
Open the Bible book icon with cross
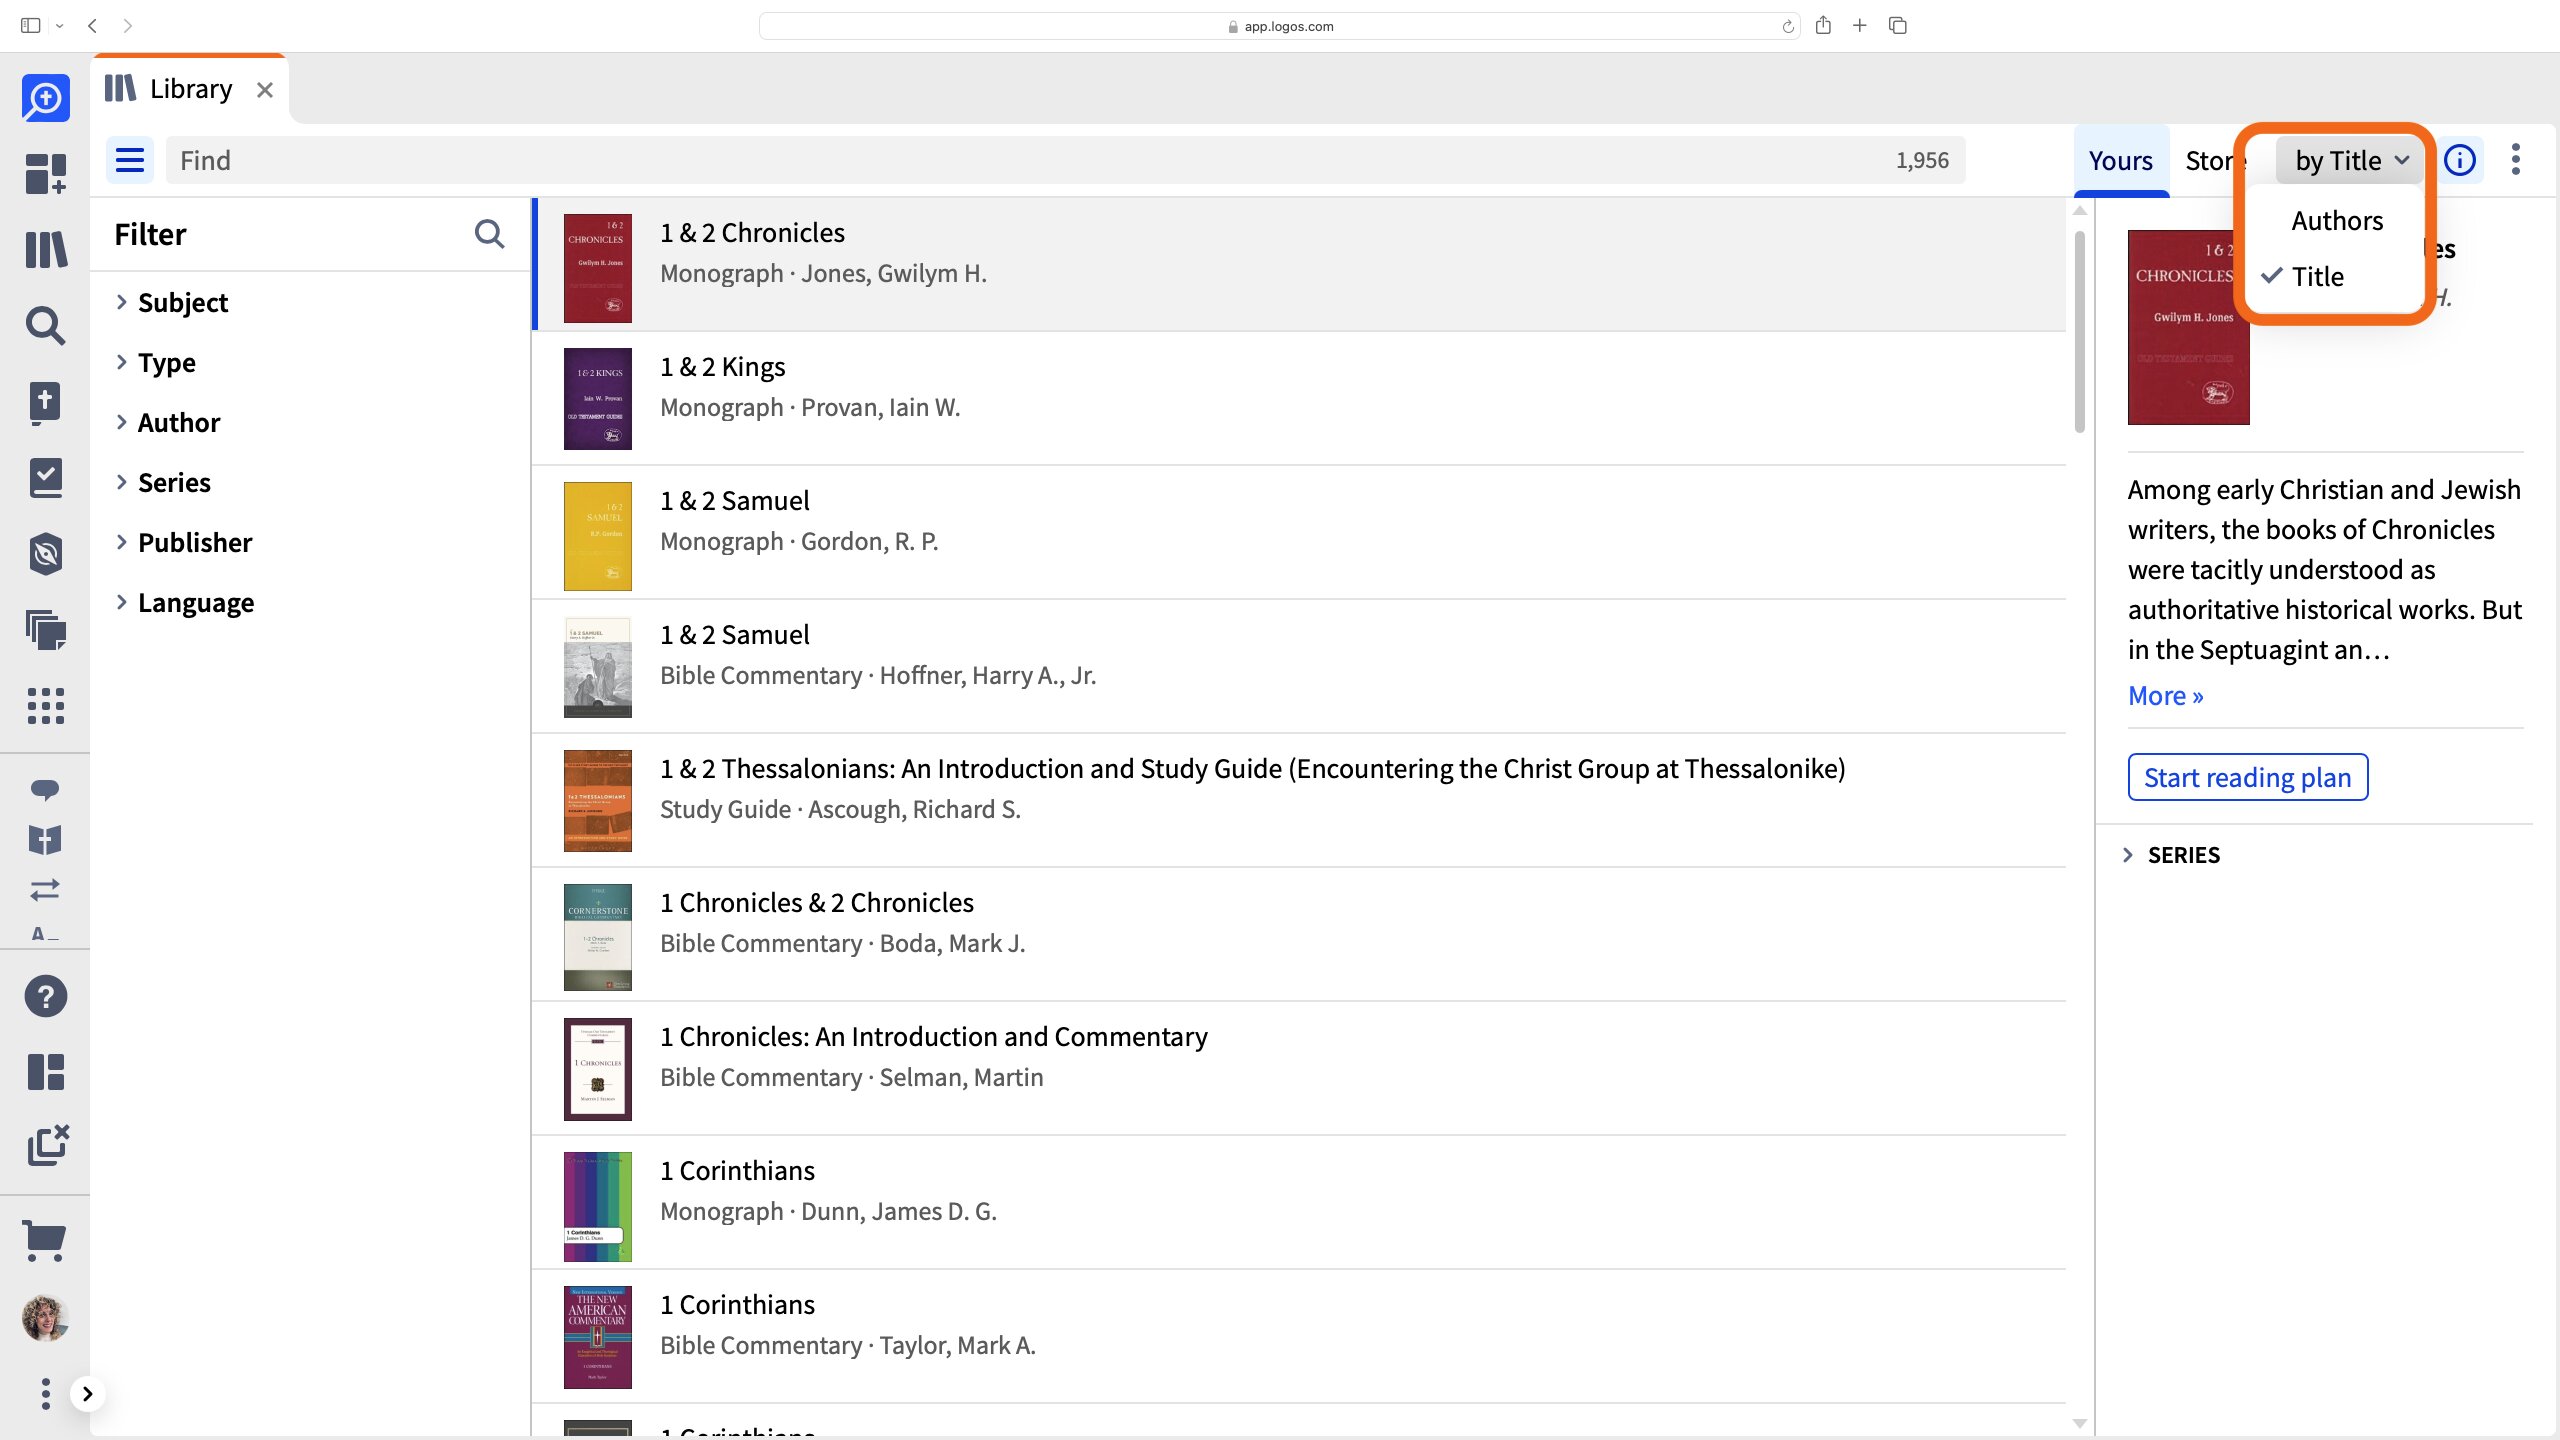pos(45,402)
